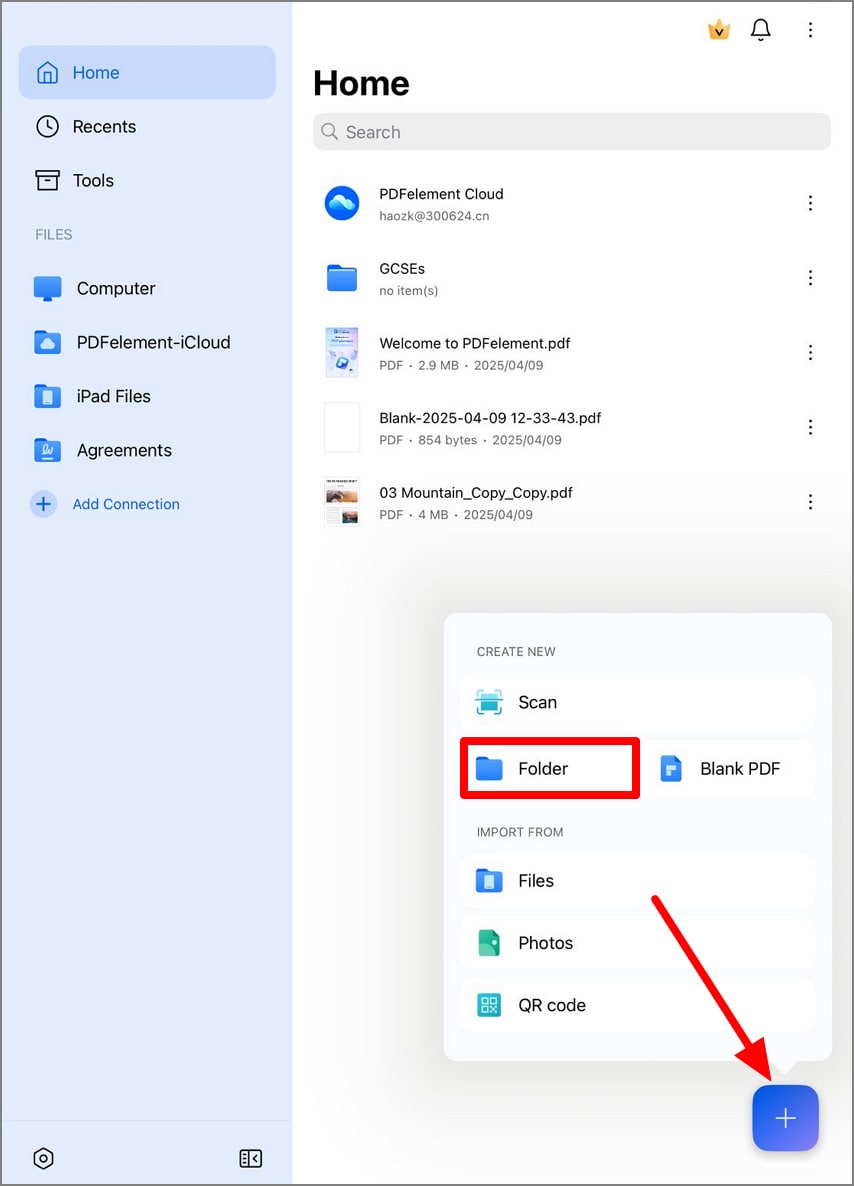
Task: Click 03 Mountain_Copy_Copy.pdf thumbnail
Action: tap(342, 502)
